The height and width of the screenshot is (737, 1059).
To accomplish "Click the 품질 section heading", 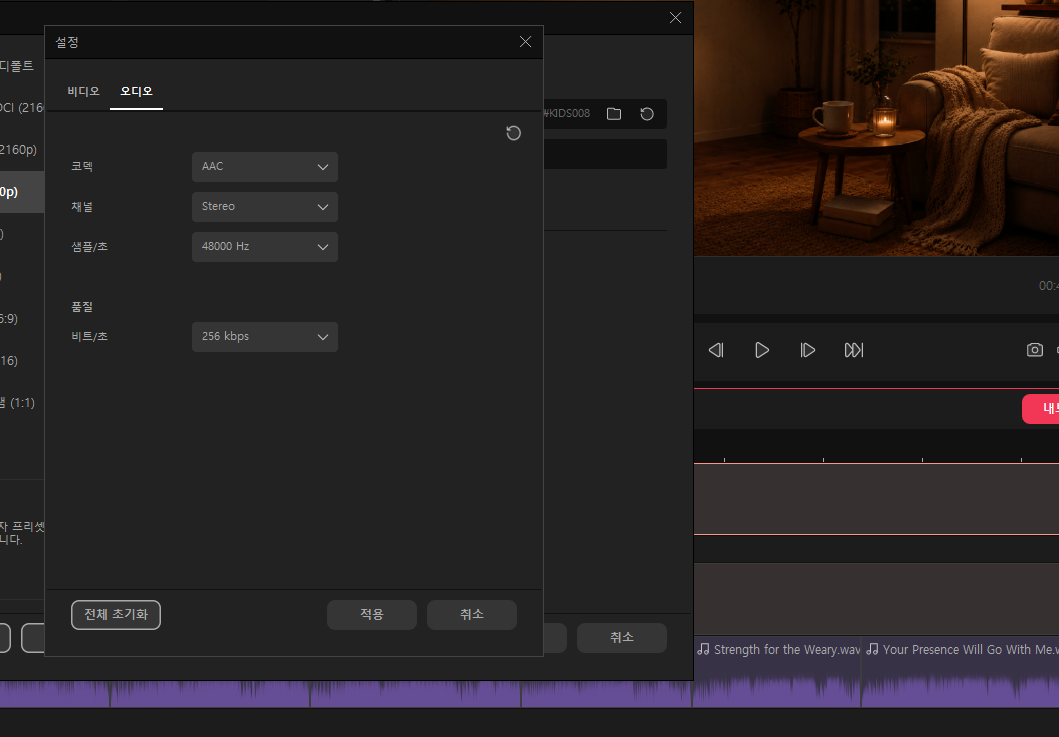I will [82, 307].
